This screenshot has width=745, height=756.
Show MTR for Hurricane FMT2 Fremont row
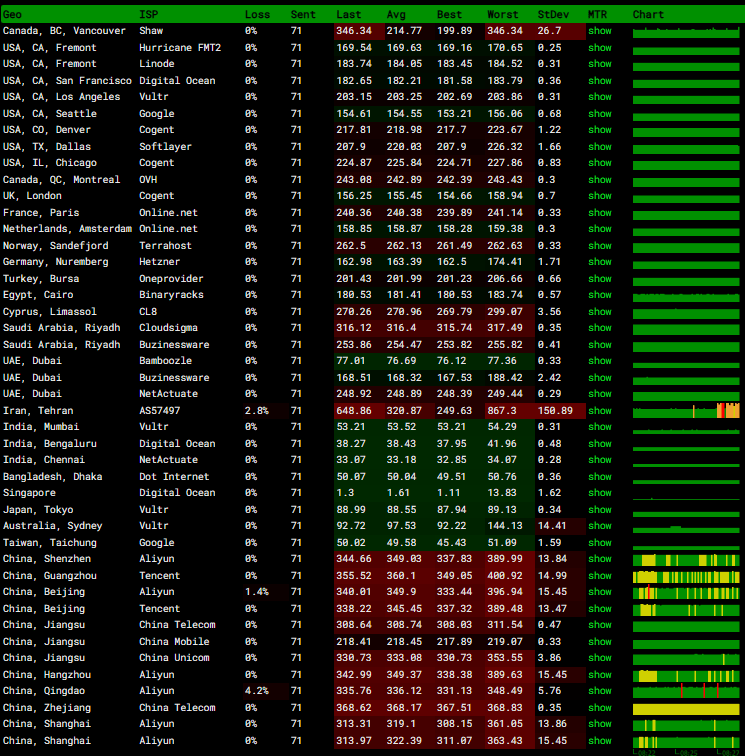599,48
